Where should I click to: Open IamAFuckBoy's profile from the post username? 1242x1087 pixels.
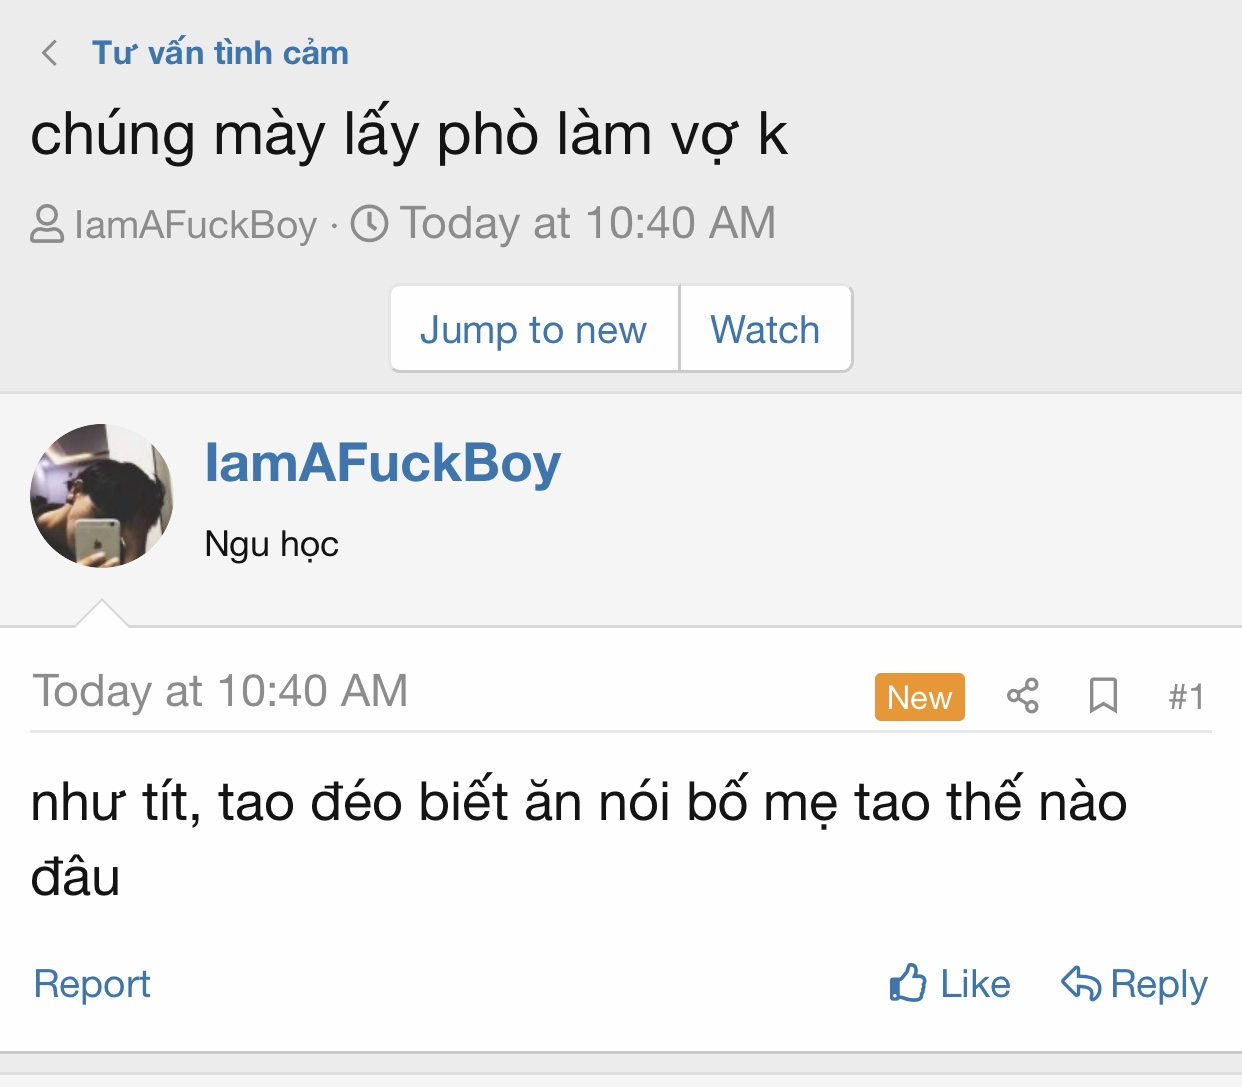coord(383,463)
